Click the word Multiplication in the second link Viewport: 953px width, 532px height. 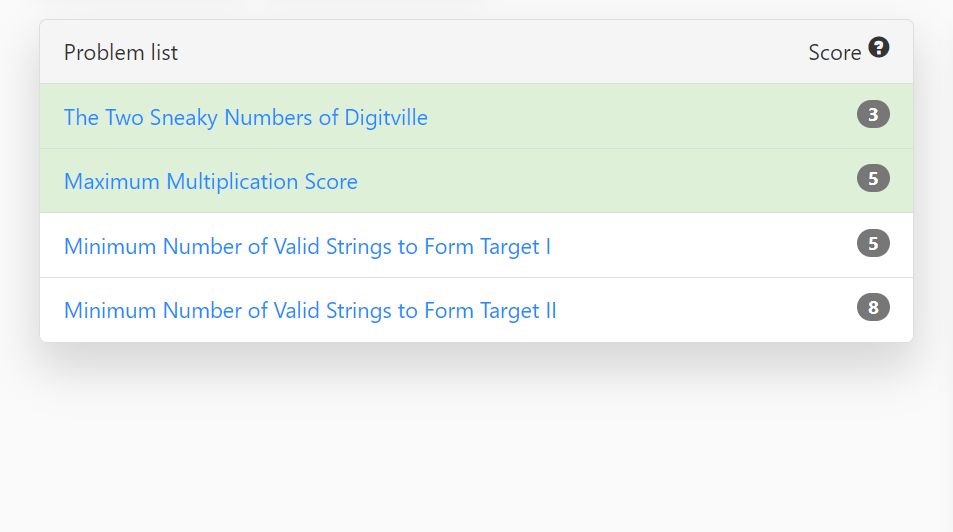[x=232, y=182]
